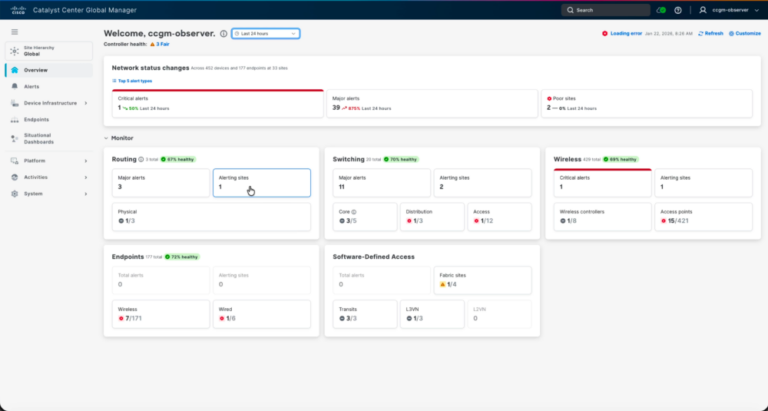Open the ccgm-observer user menu

725,10
